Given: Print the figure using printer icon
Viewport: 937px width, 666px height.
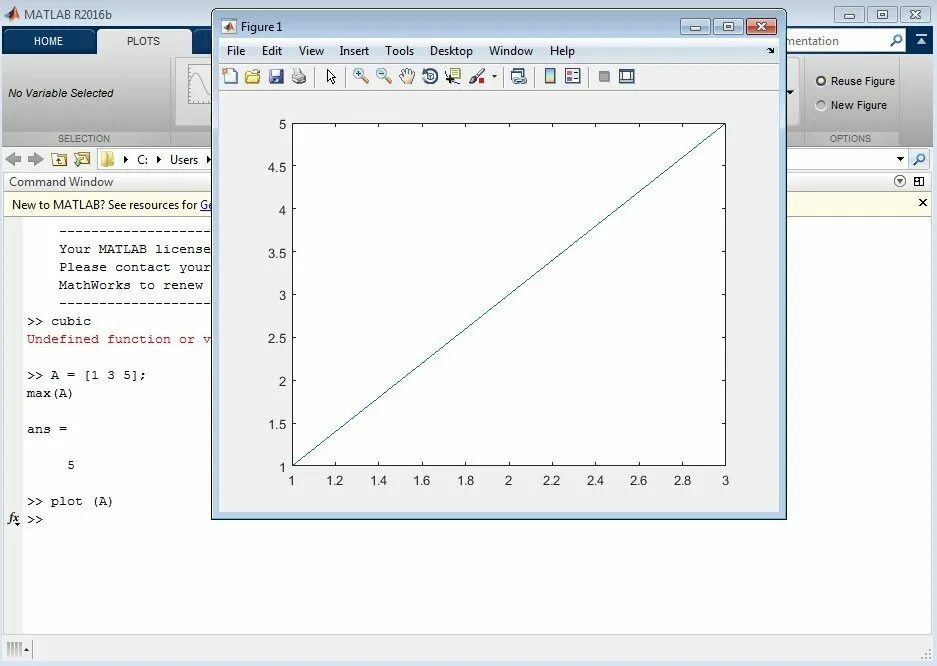Looking at the screenshot, I should pyautogui.click(x=299, y=76).
